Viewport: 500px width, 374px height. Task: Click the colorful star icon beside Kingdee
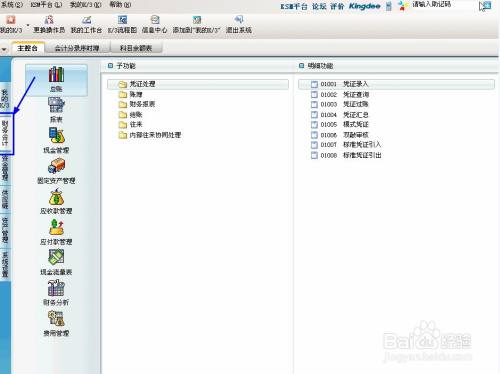coord(403,6)
